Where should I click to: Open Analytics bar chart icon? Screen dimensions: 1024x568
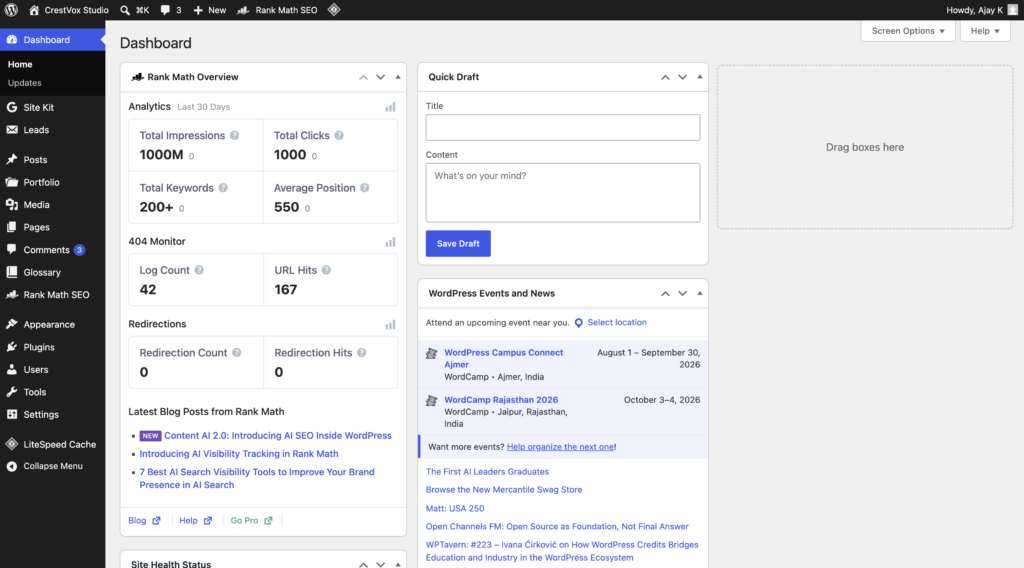click(391, 107)
